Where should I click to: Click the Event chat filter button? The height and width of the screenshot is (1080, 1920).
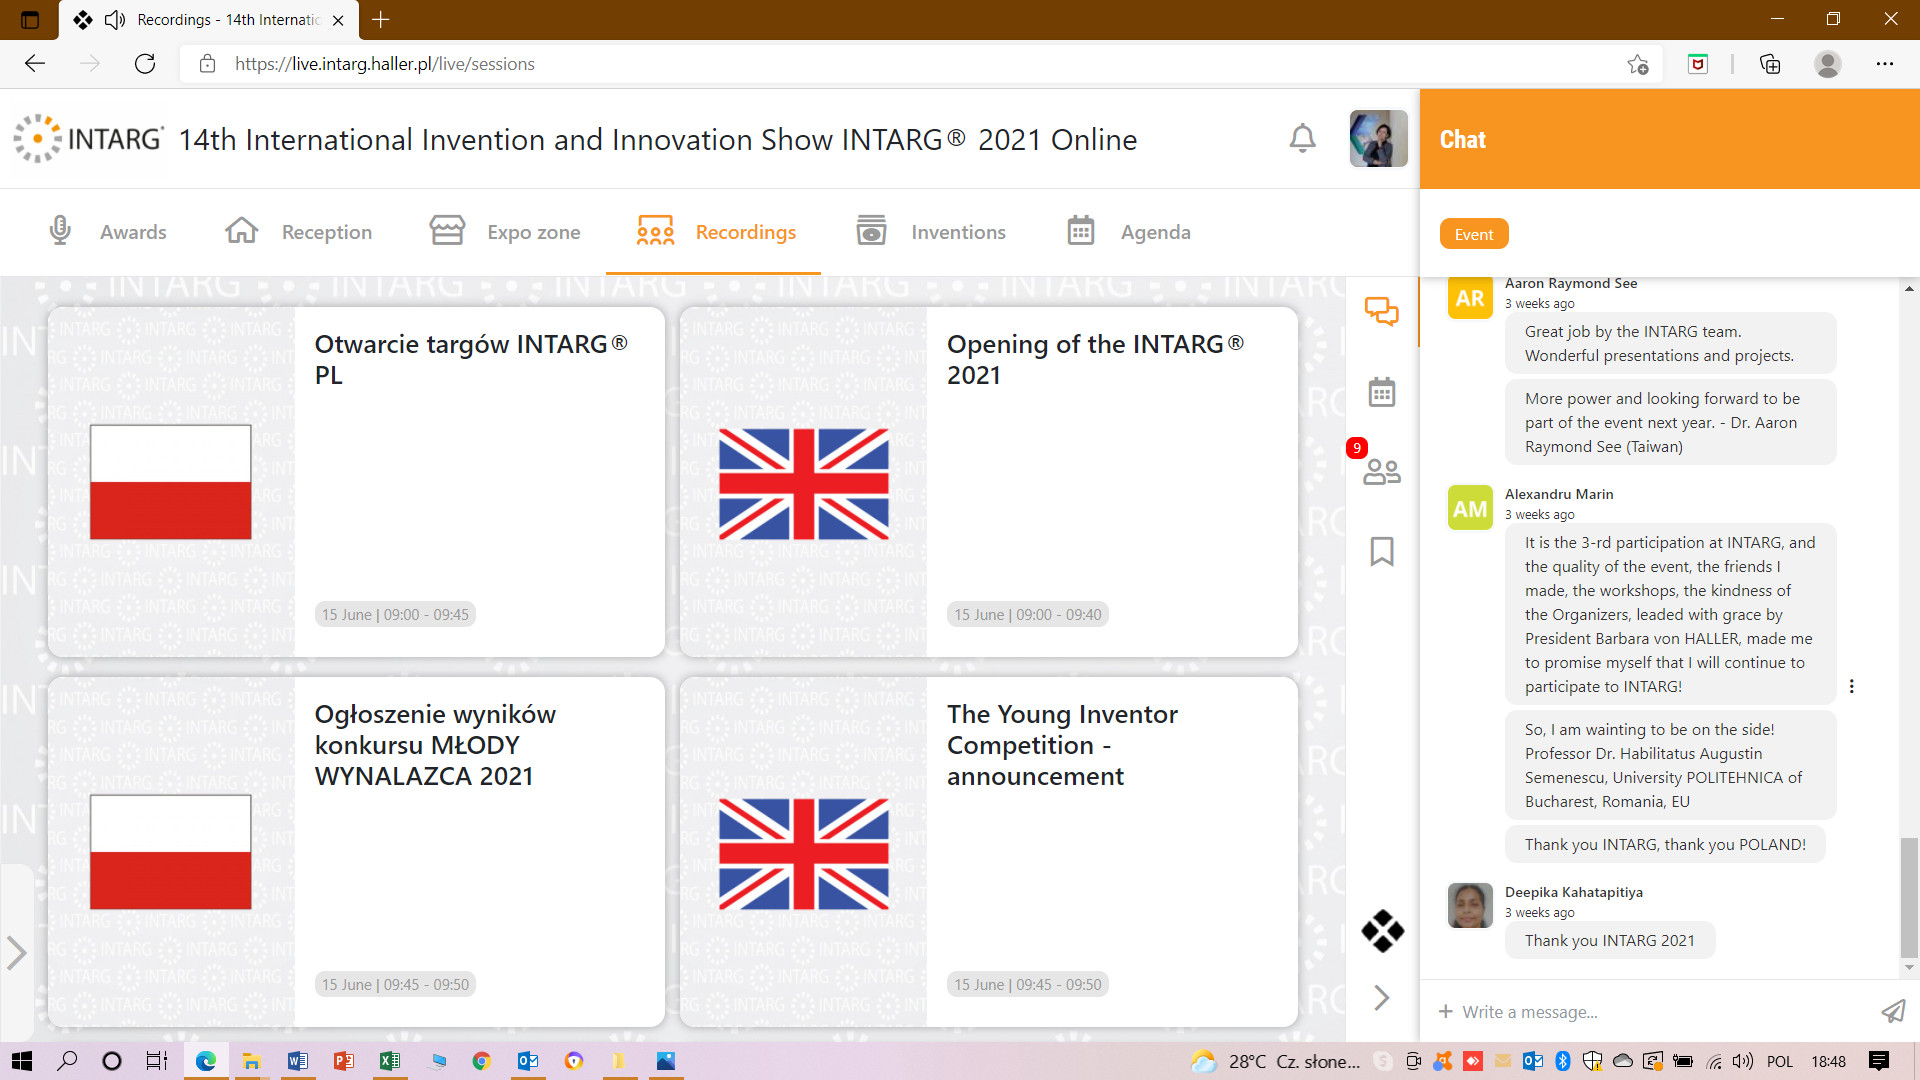pyautogui.click(x=1474, y=234)
